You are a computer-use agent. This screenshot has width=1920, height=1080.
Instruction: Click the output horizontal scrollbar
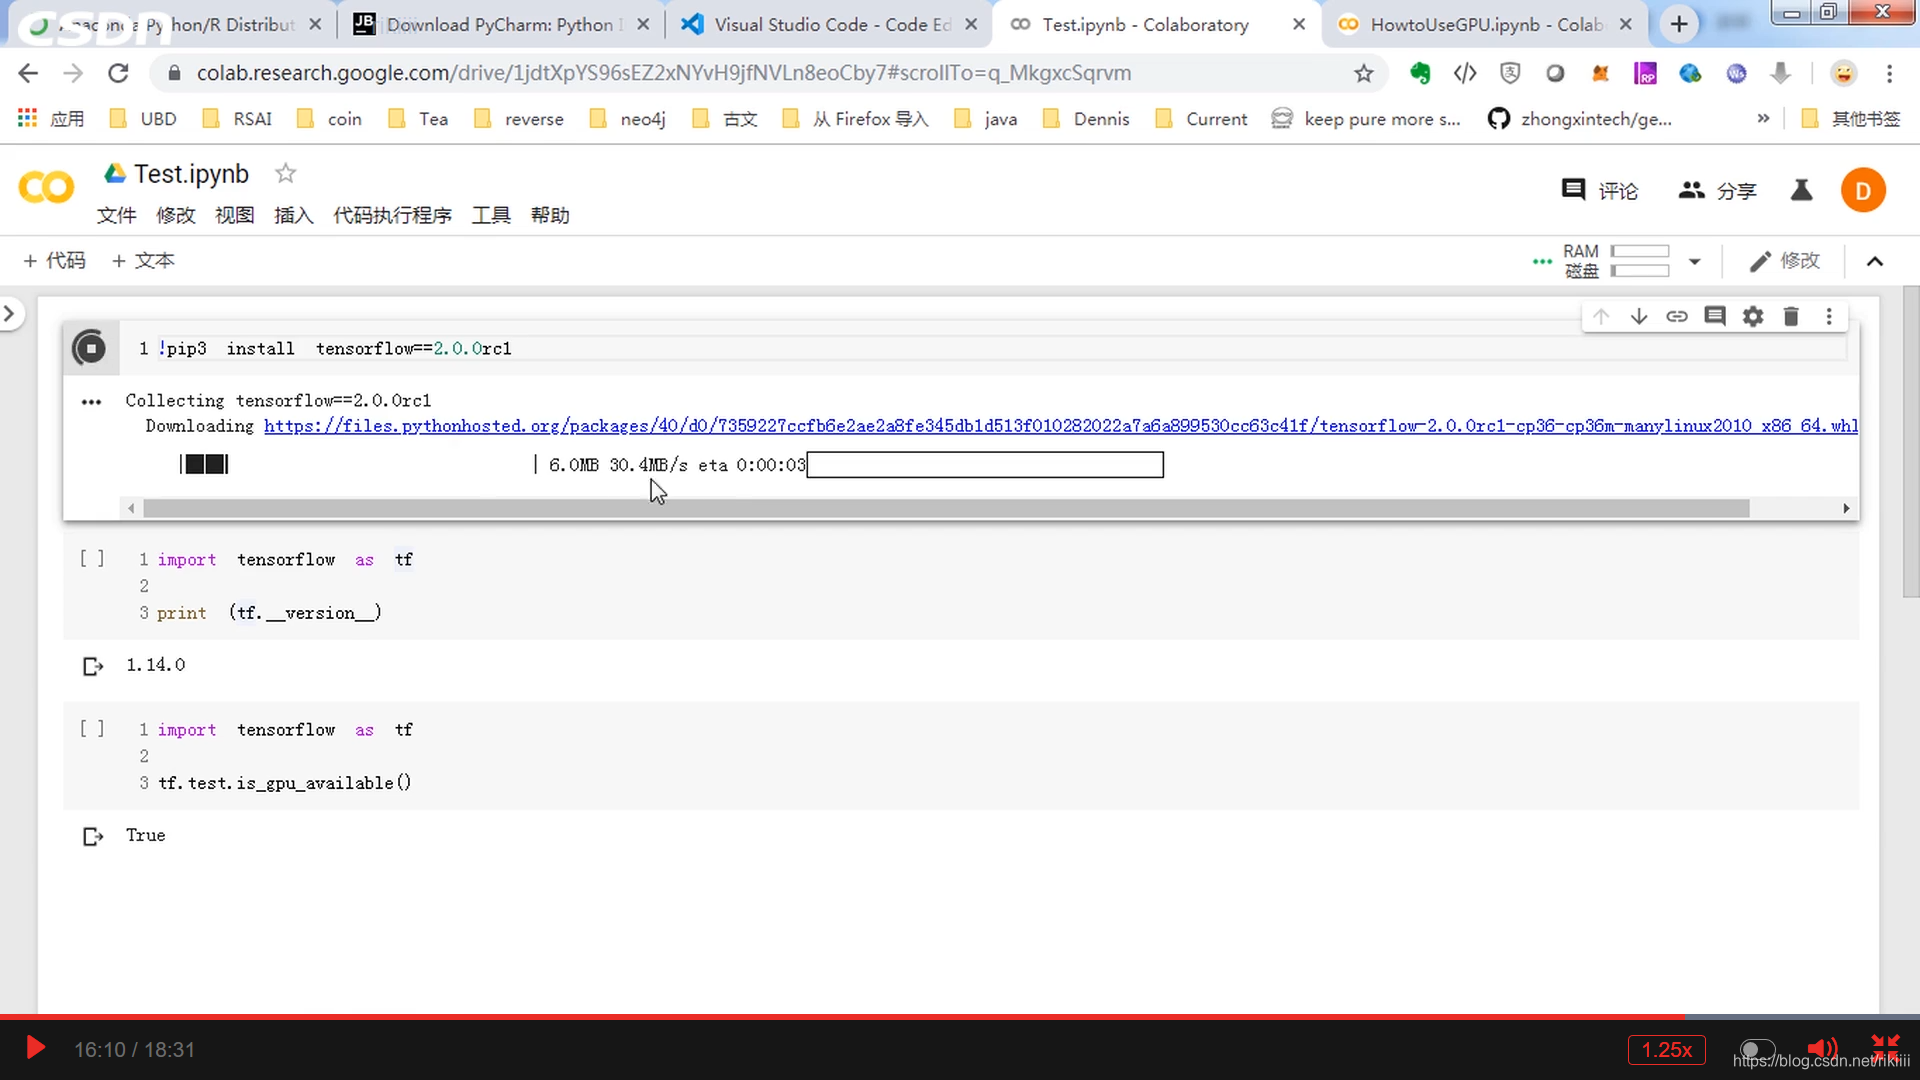[x=946, y=509]
